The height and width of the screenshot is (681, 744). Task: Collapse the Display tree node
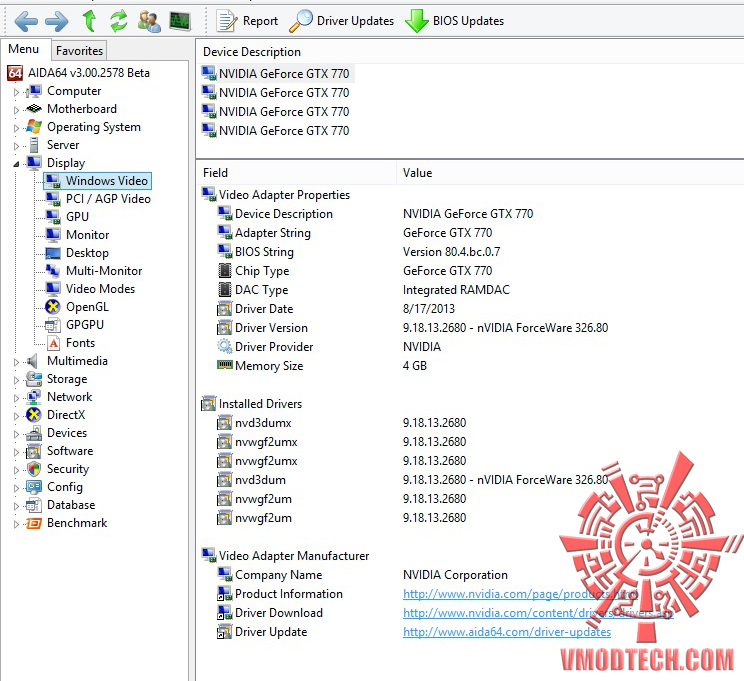(x=16, y=164)
